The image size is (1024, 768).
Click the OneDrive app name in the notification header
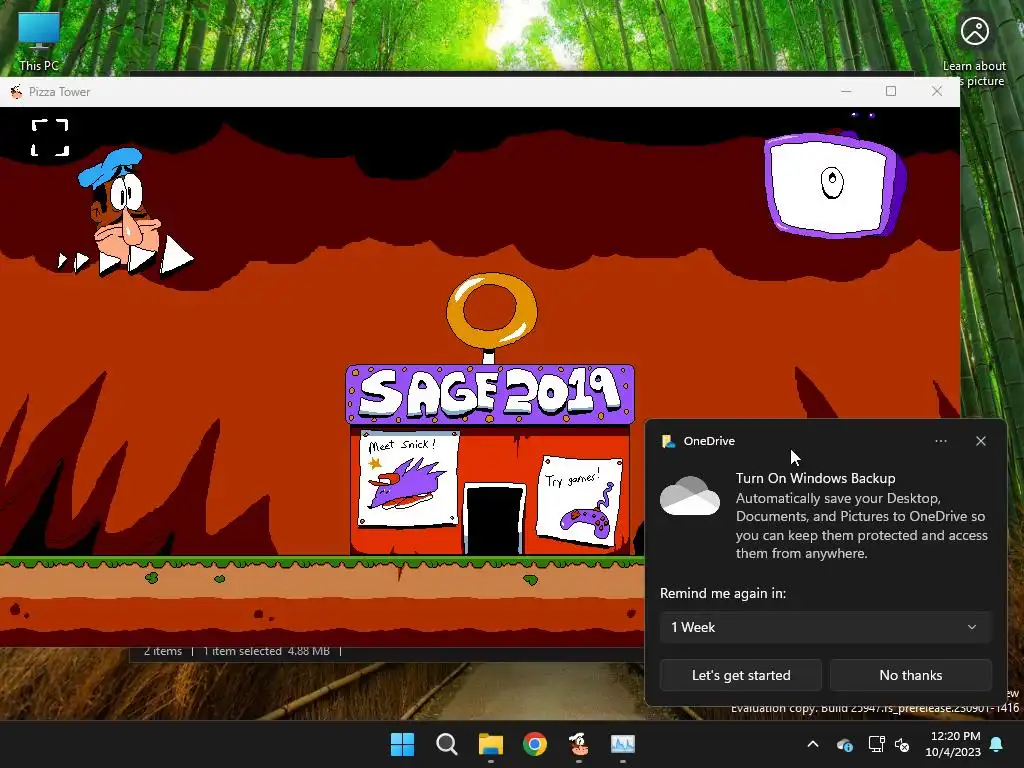point(709,441)
